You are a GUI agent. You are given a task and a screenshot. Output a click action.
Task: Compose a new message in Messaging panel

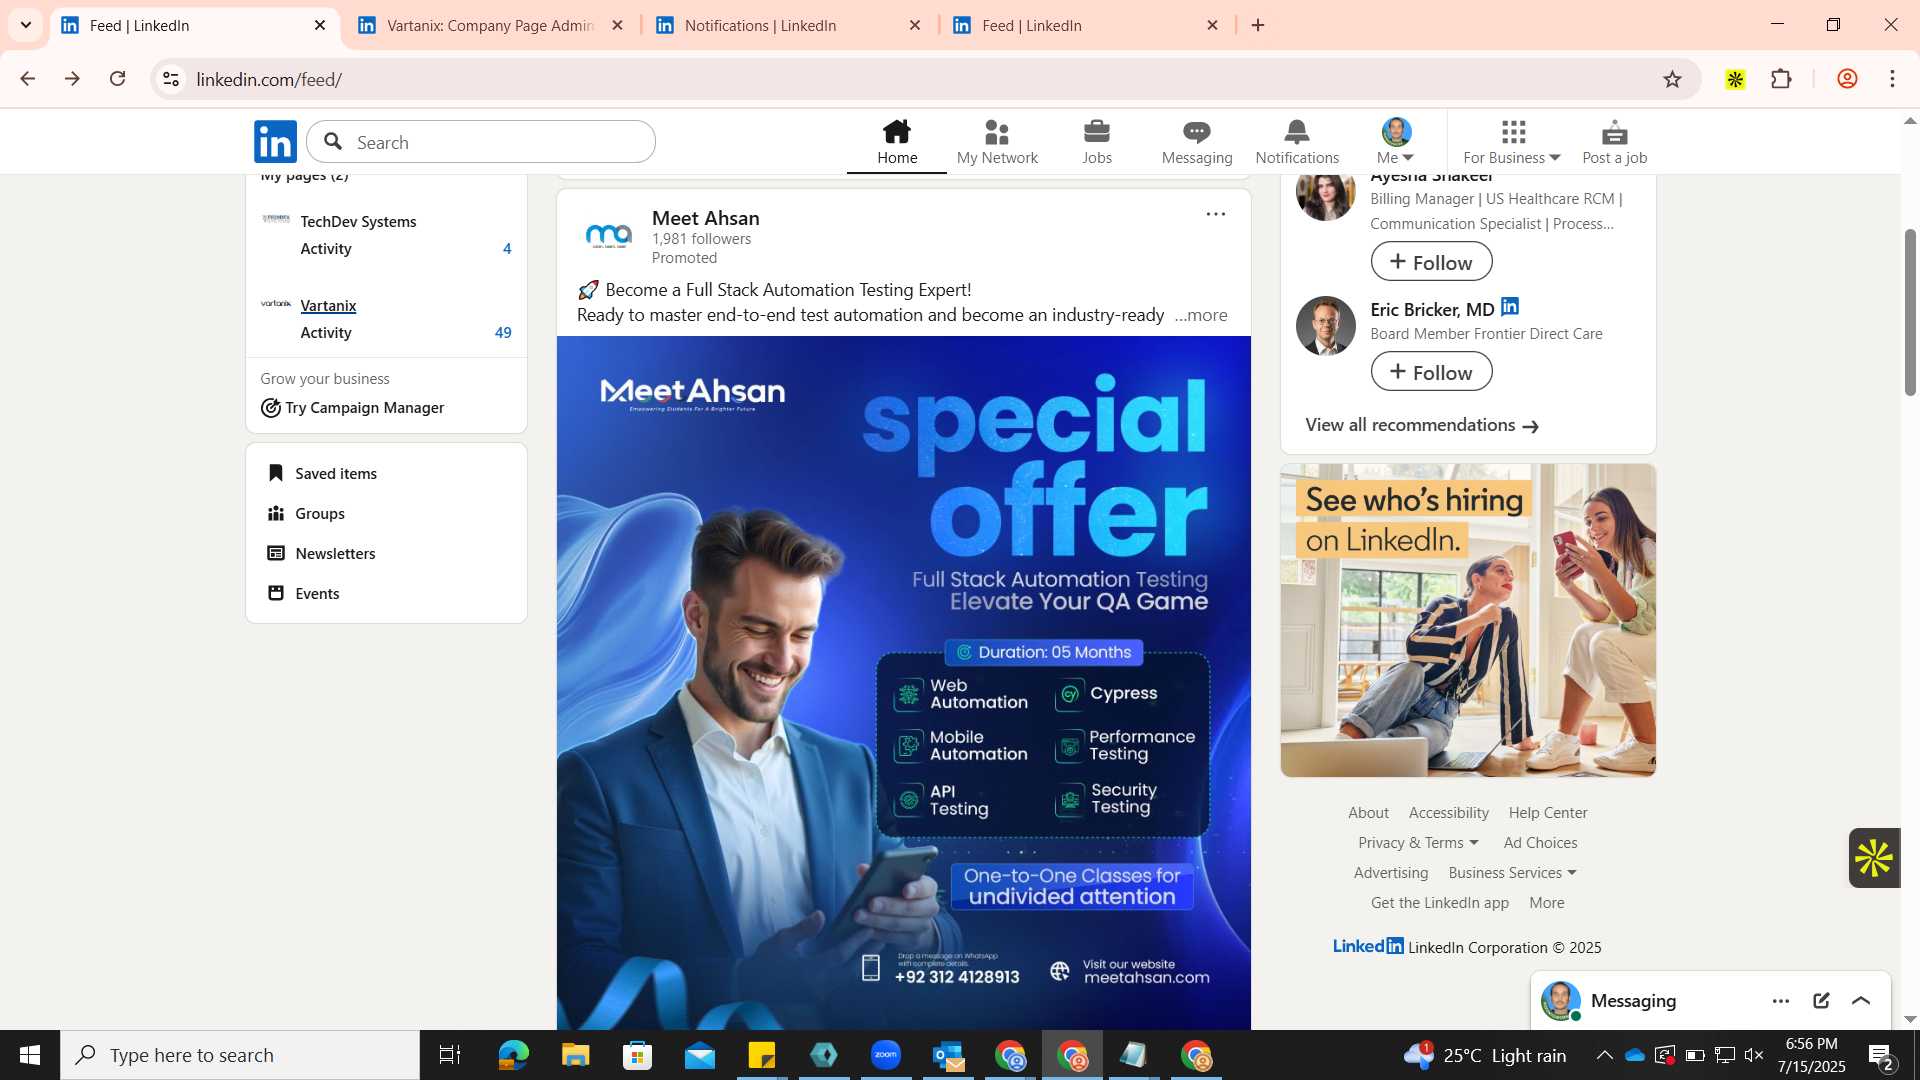click(x=1821, y=1000)
